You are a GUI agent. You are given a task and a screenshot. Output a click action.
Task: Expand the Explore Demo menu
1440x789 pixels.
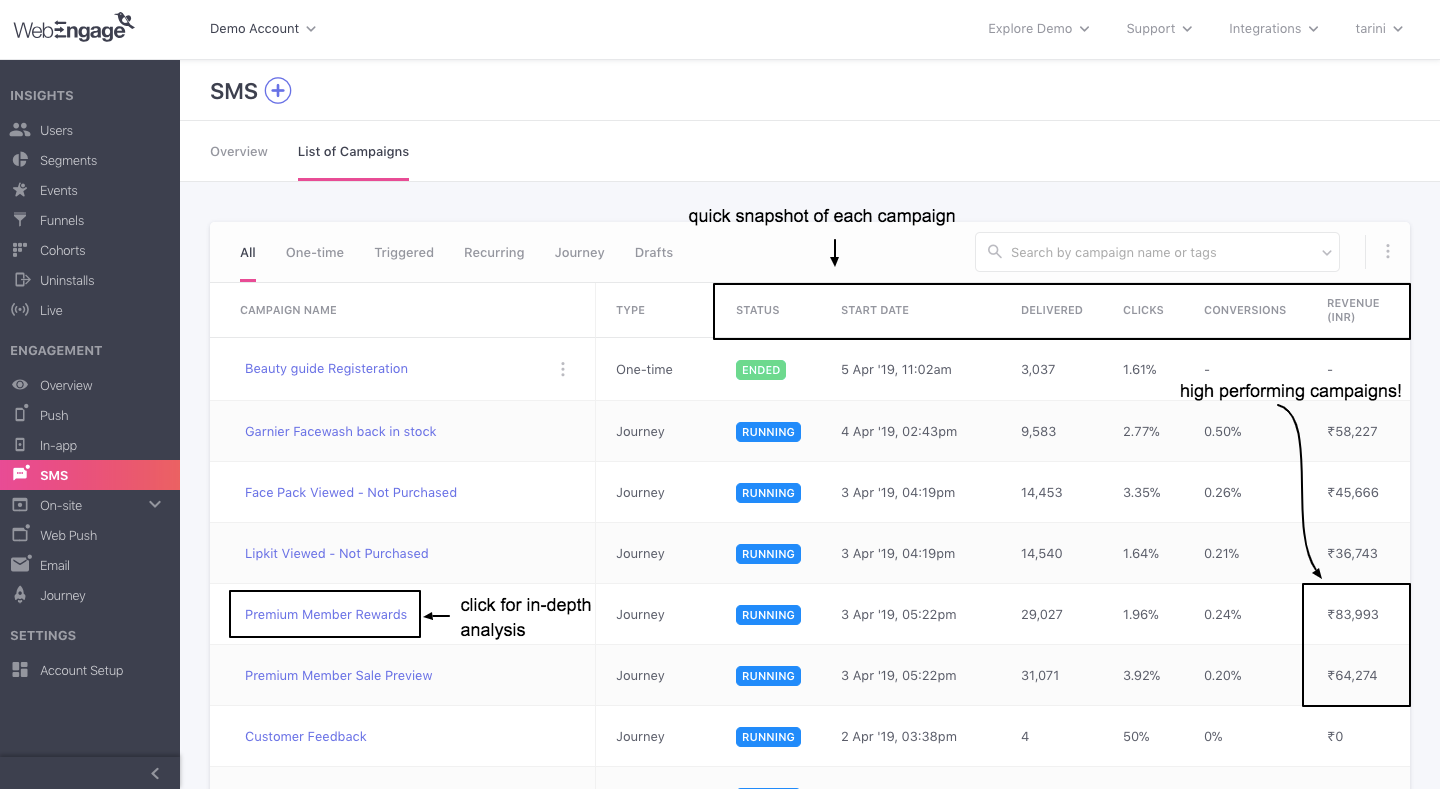click(1038, 28)
